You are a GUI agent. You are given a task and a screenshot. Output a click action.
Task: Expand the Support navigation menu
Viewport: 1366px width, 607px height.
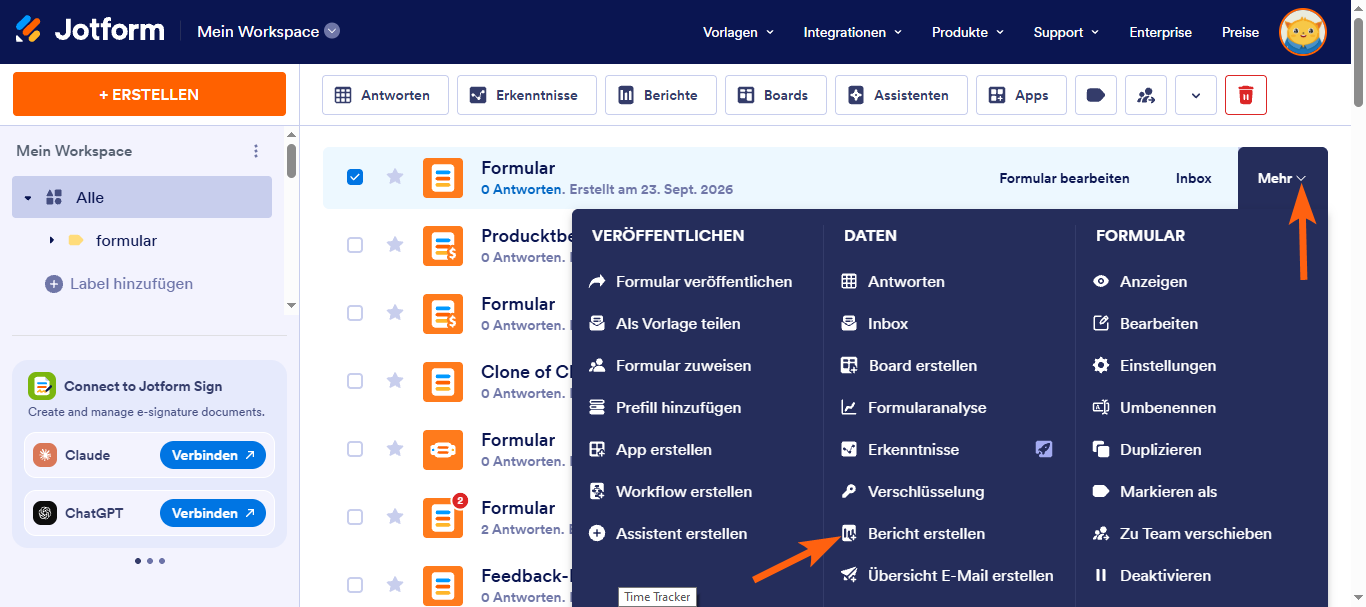tap(1066, 32)
